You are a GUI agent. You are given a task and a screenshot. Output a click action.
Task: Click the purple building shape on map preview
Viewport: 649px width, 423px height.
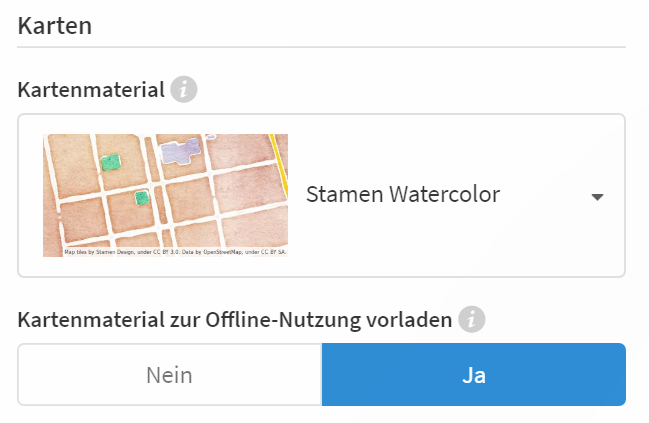tap(180, 152)
